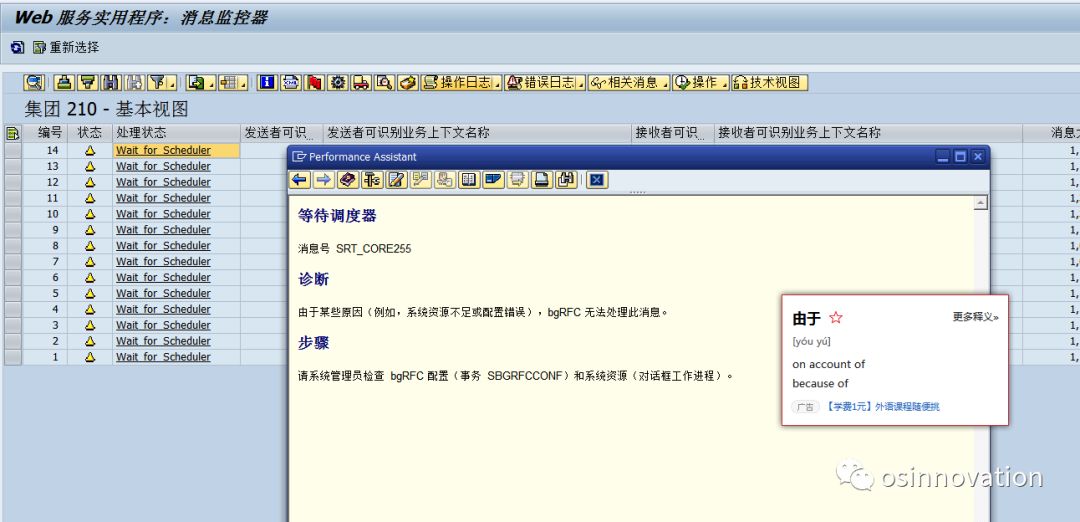1080x522 pixels.
Task: Click the 状态 column header
Action: (x=90, y=132)
